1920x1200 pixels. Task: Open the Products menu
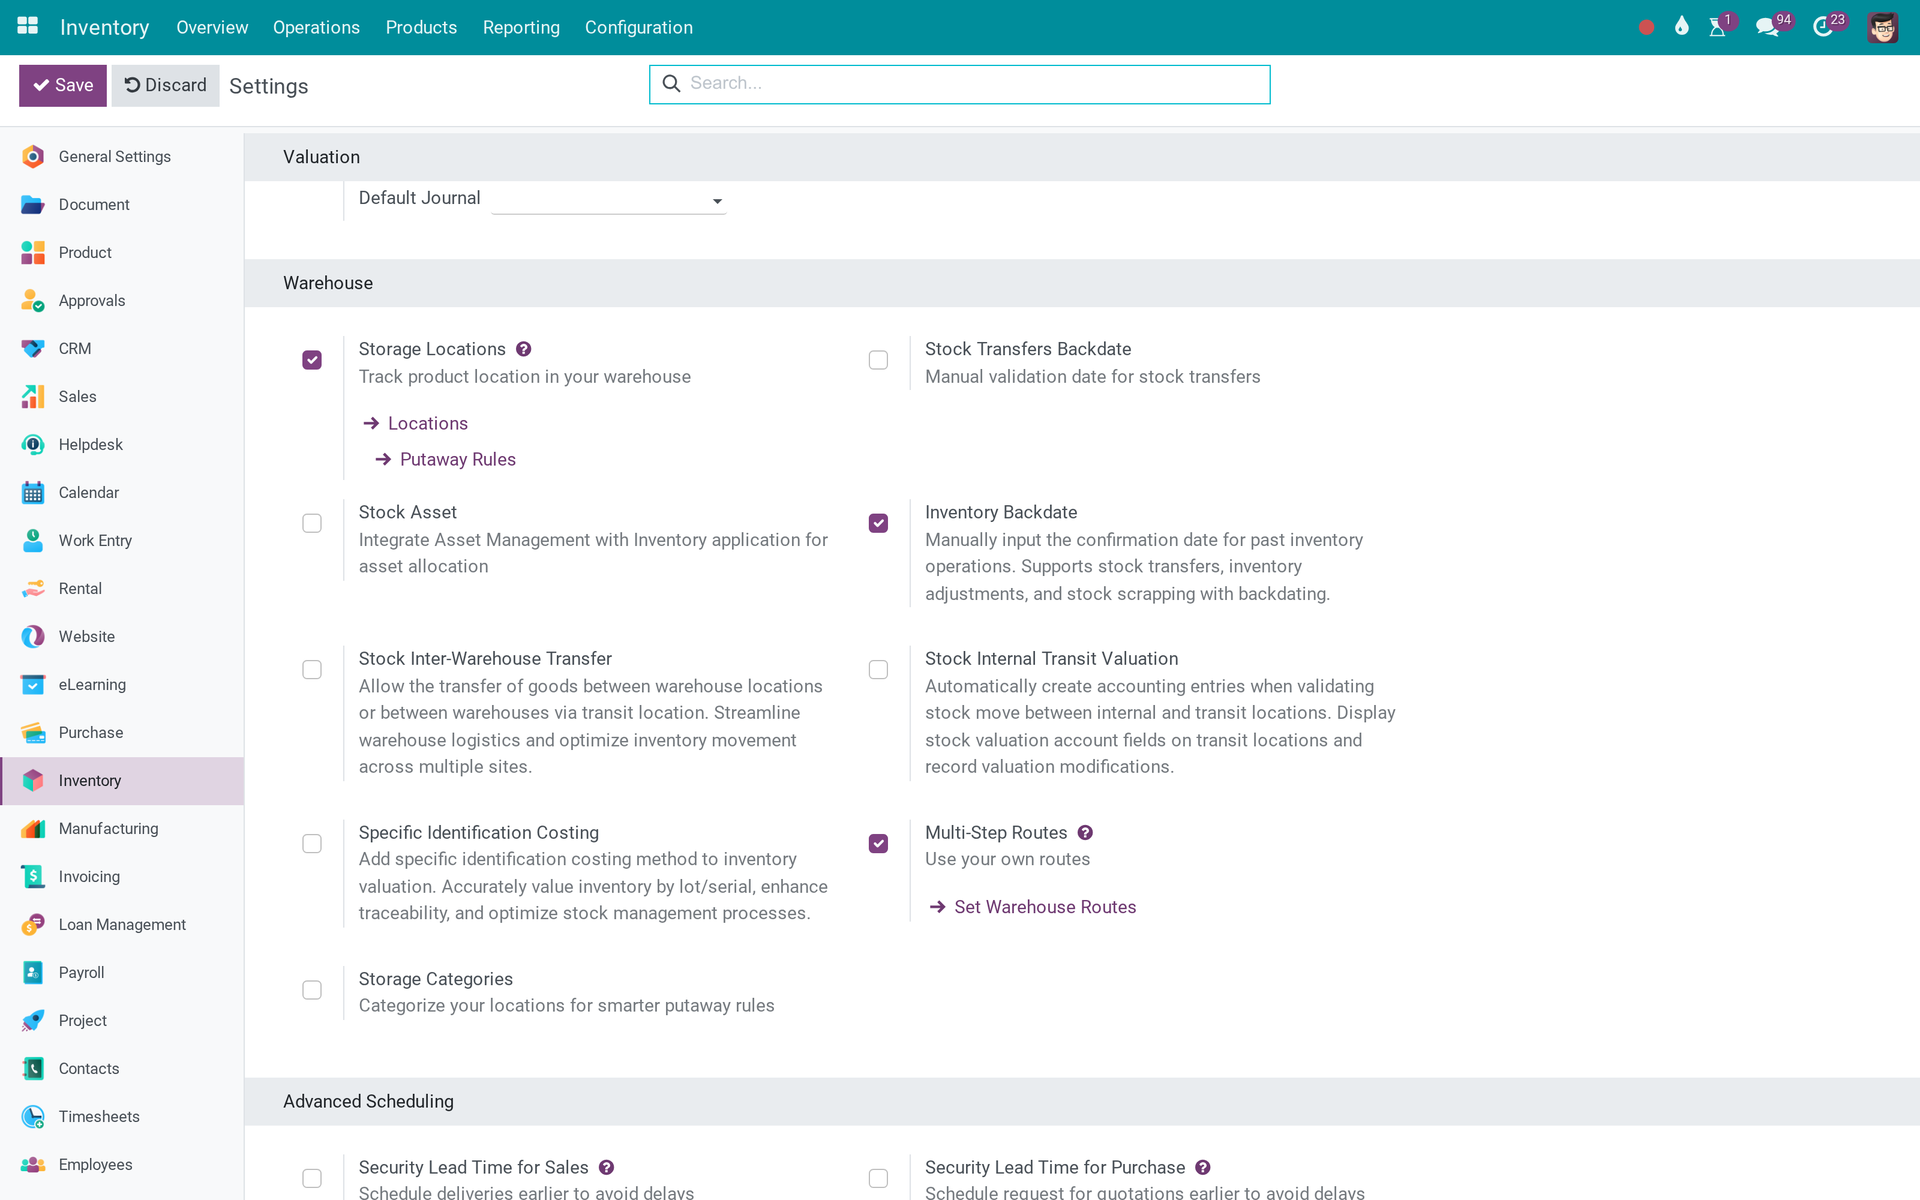[x=421, y=27]
